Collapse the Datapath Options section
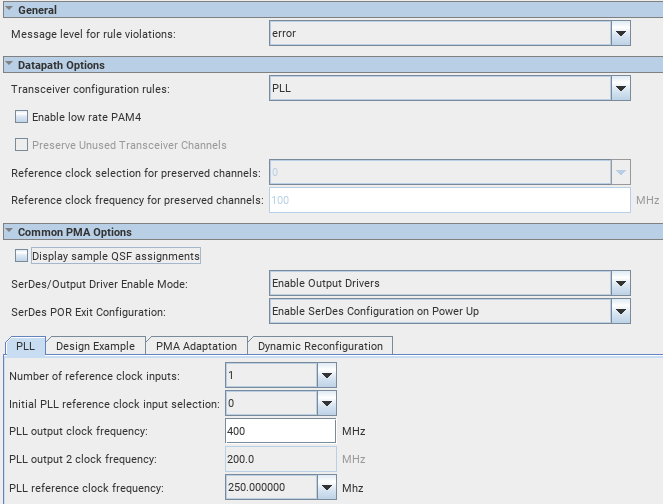The width and height of the screenshot is (663, 504). (x=10, y=65)
